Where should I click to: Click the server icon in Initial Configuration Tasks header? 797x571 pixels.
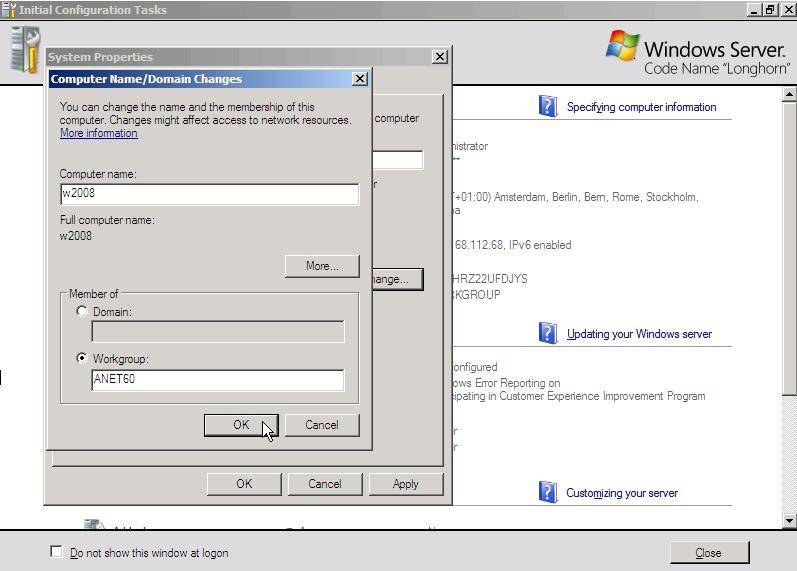click(24, 49)
